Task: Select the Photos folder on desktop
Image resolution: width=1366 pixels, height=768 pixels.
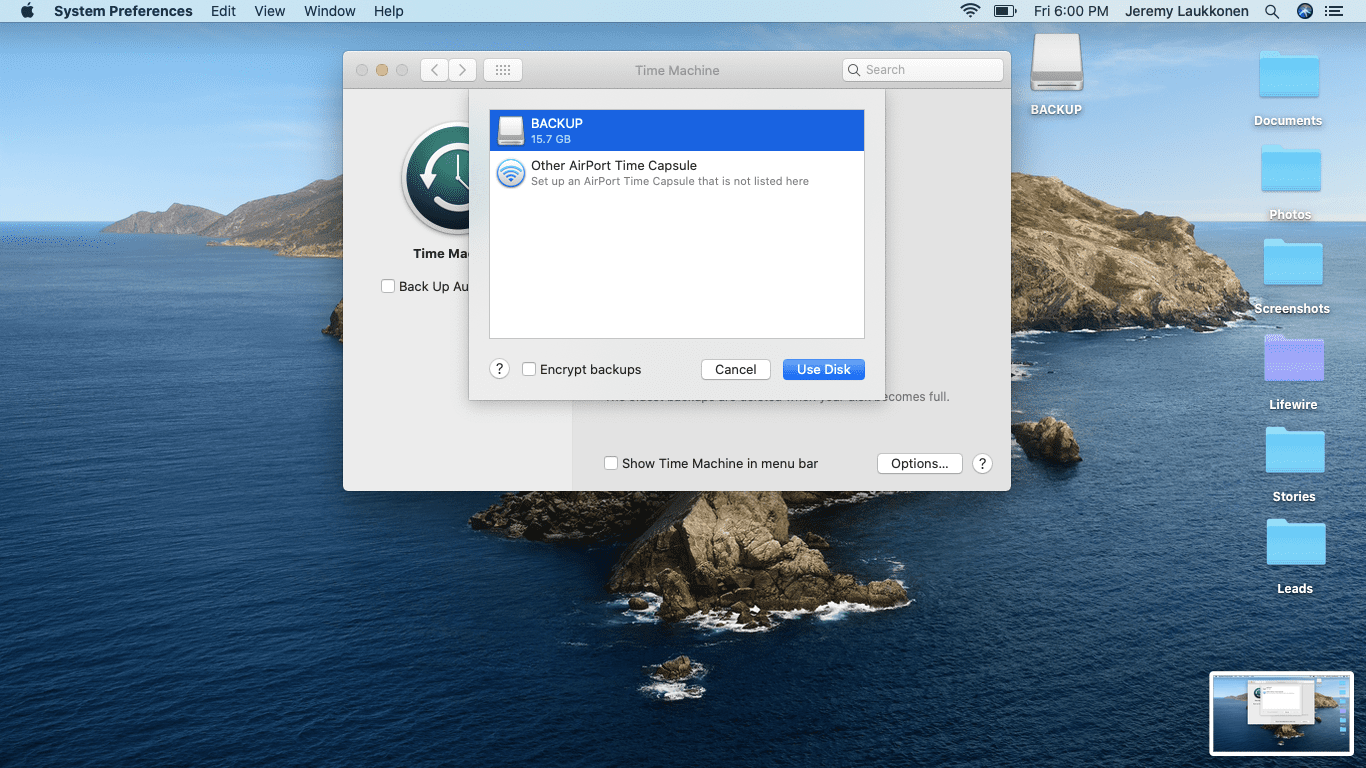Action: (1290, 181)
